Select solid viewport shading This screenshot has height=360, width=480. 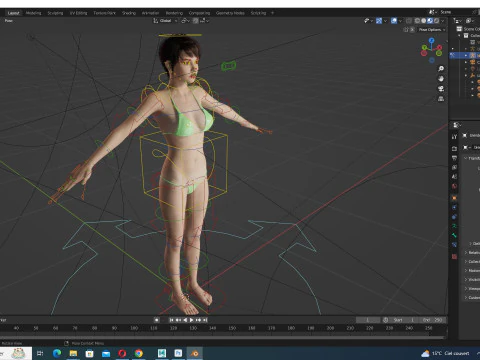pos(423,21)
